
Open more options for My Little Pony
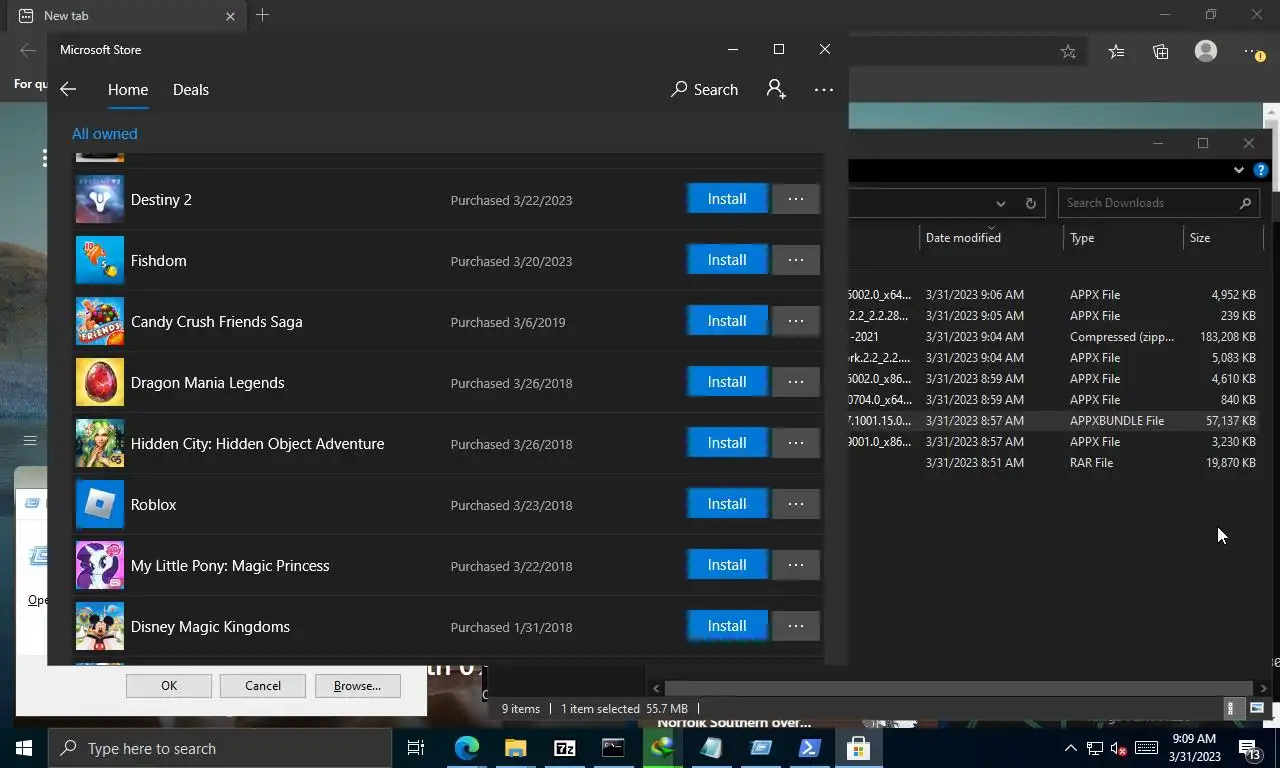[796, 565]
